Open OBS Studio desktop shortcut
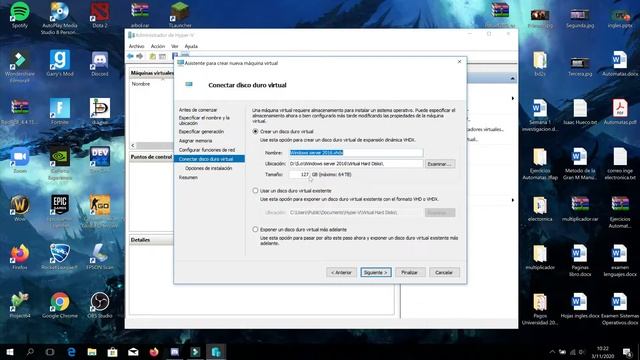This screenshot has height=360, width=640. (100, 305)
